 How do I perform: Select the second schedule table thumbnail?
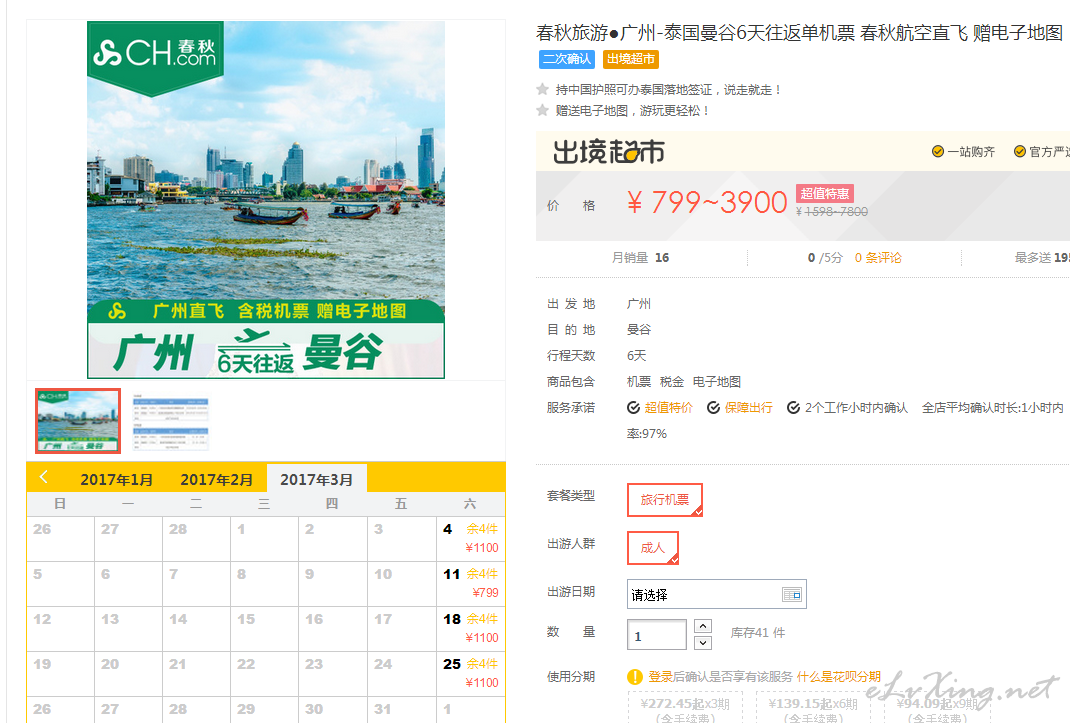point(170,421)
